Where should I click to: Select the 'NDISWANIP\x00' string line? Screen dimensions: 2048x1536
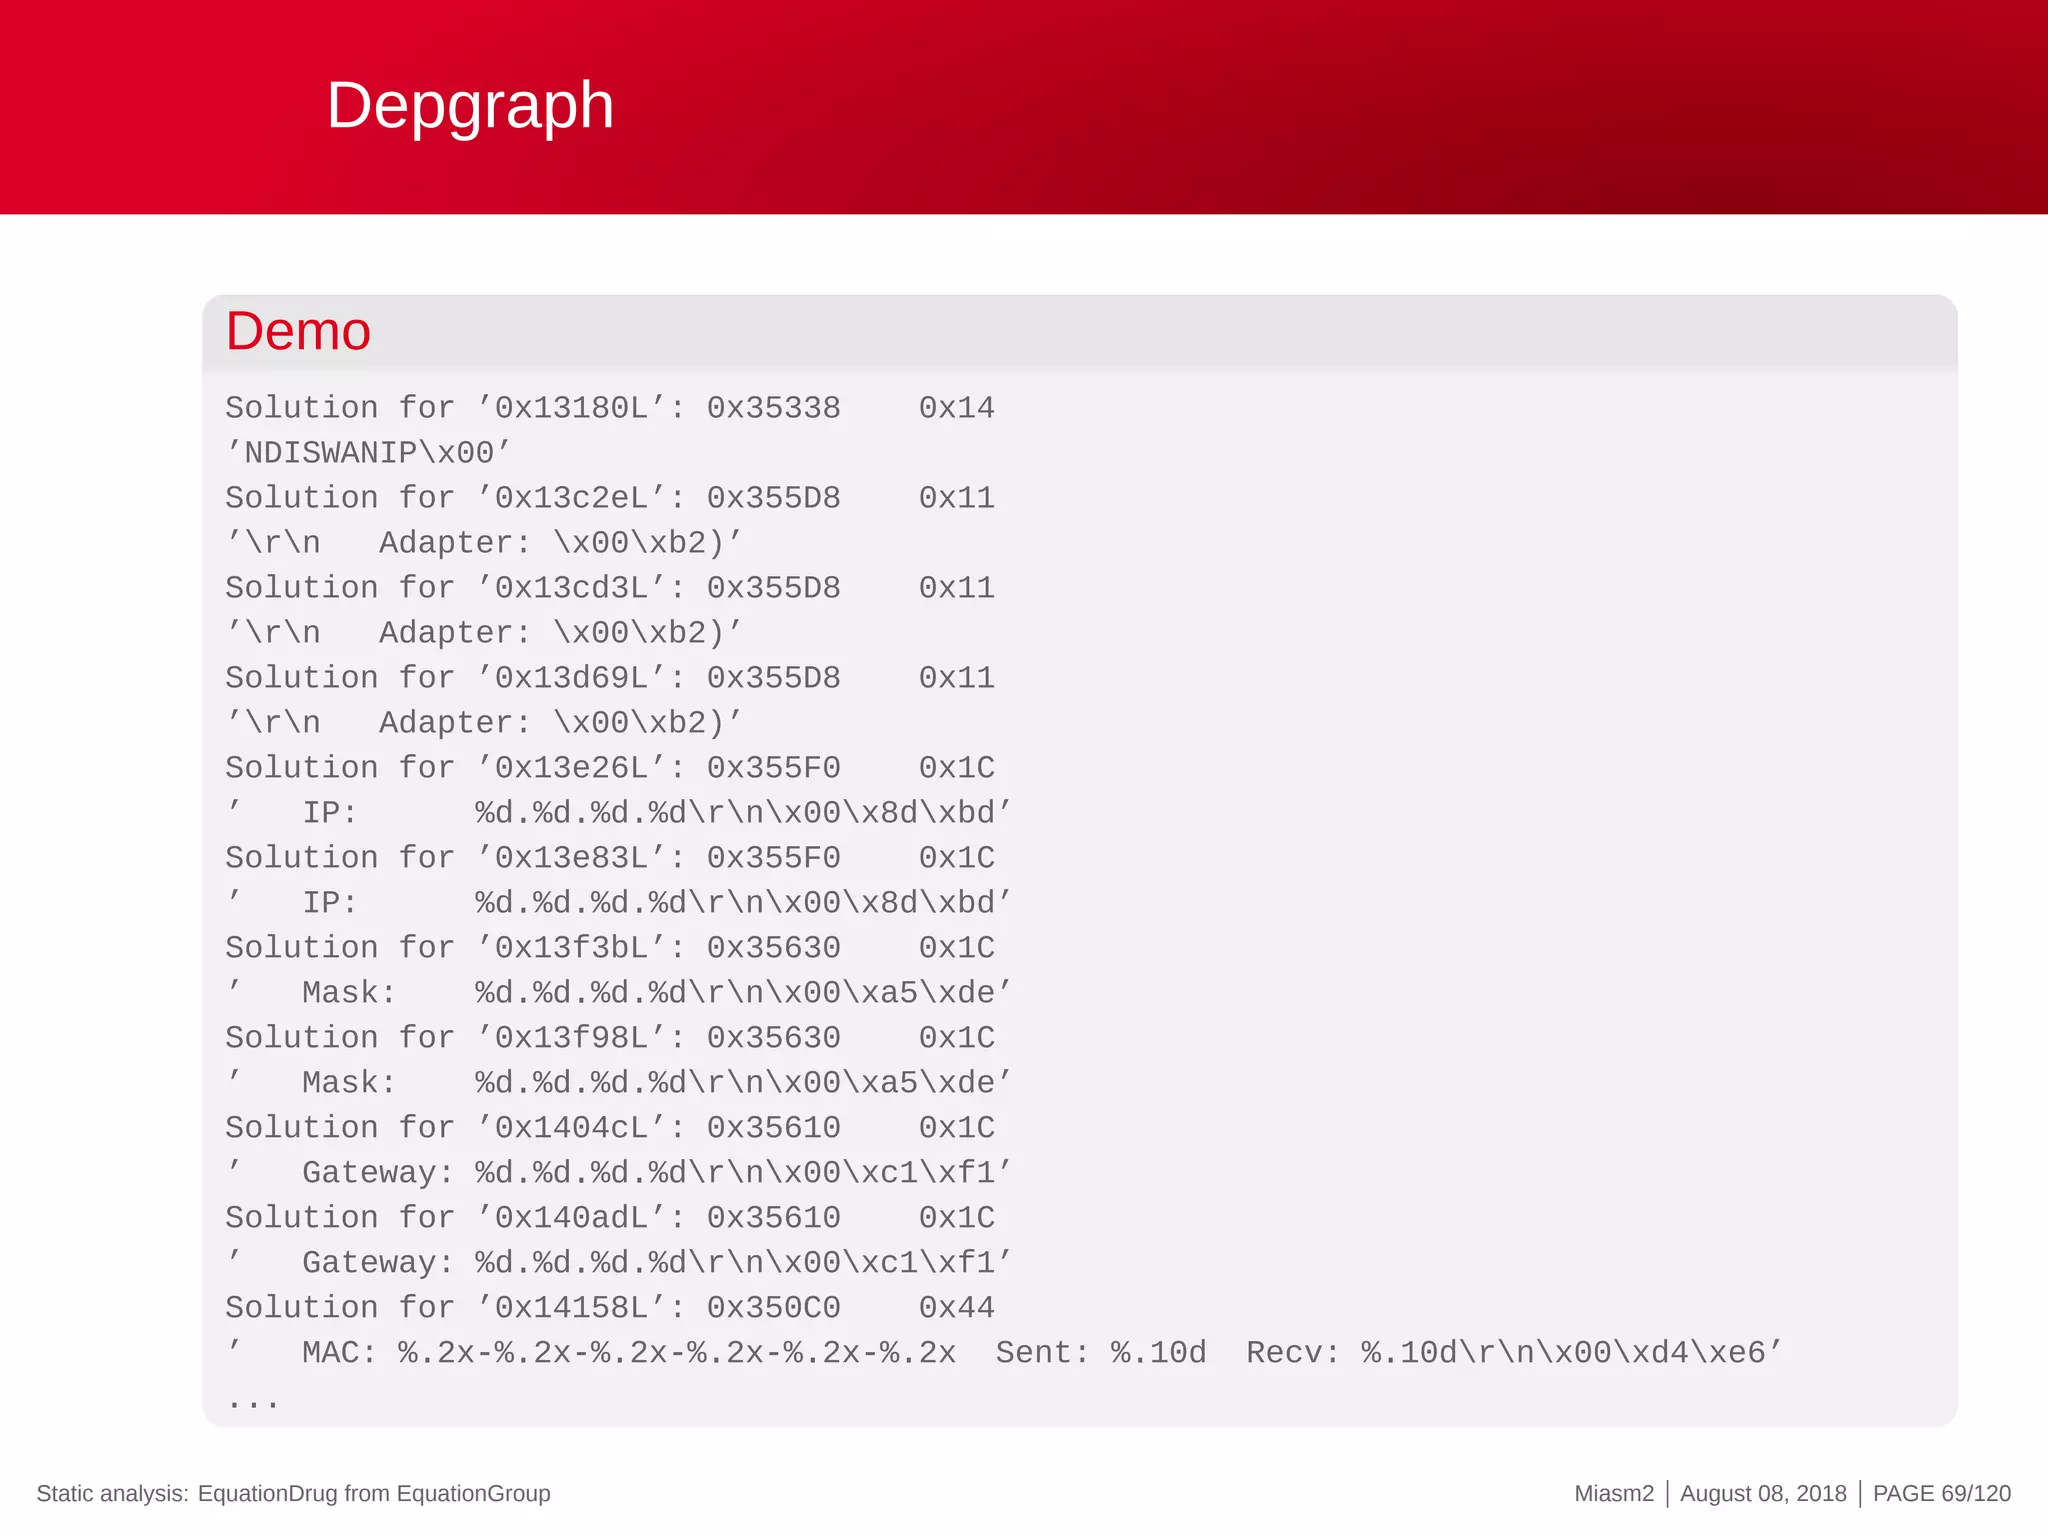click(x=368, y=453)
